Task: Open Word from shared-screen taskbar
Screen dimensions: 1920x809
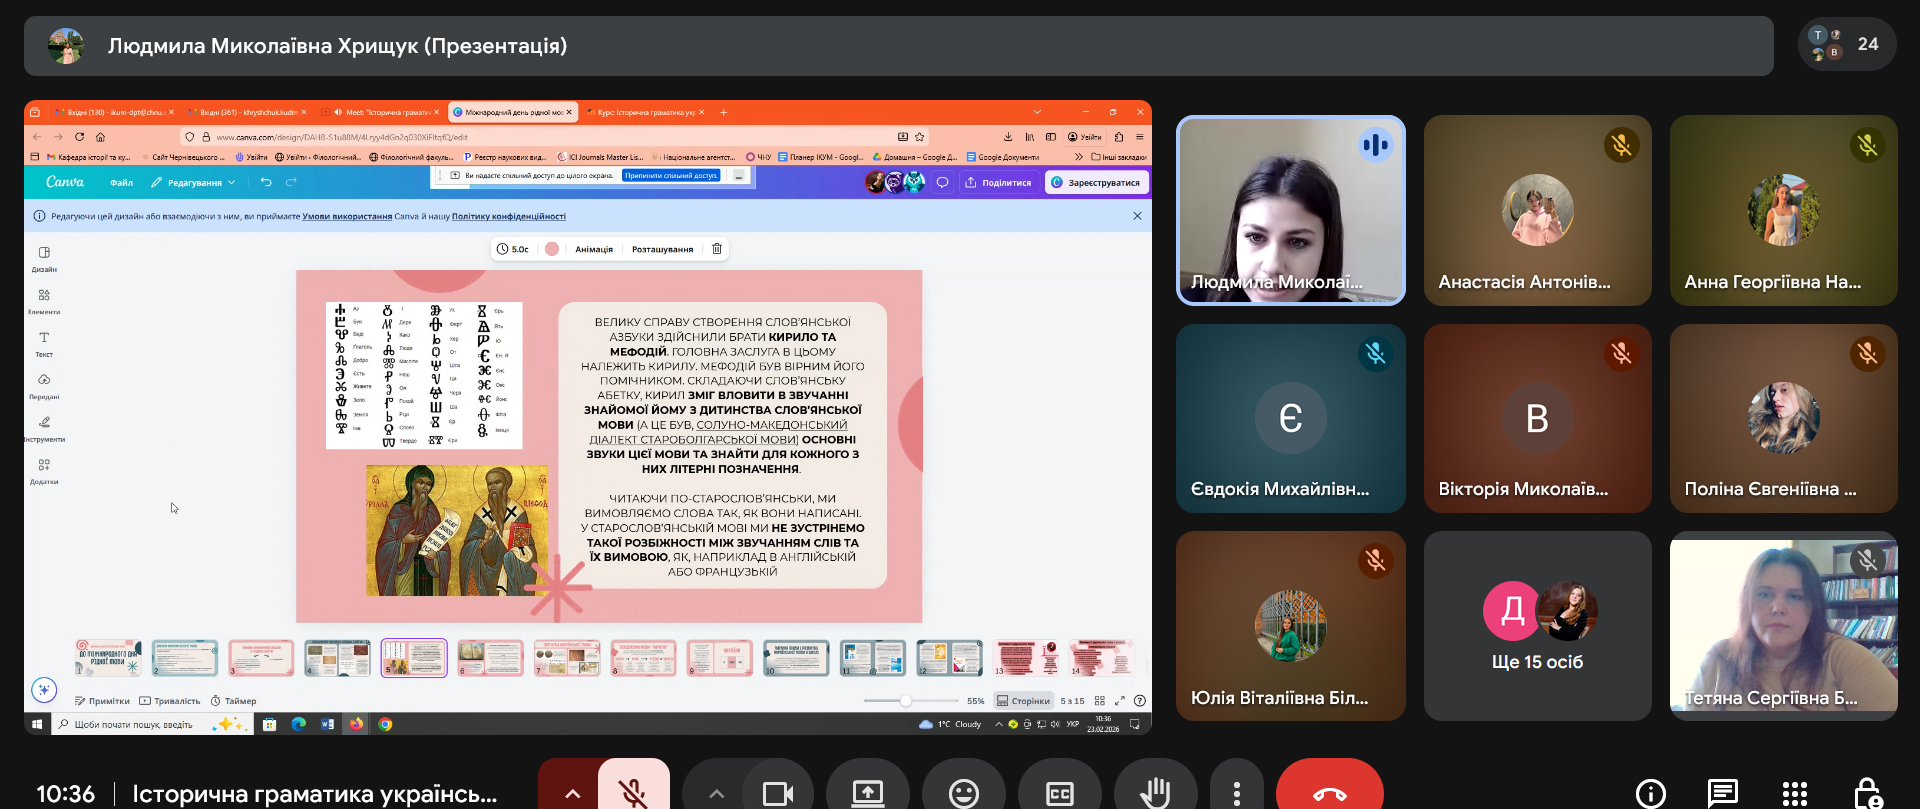Action: coord(327,724)
